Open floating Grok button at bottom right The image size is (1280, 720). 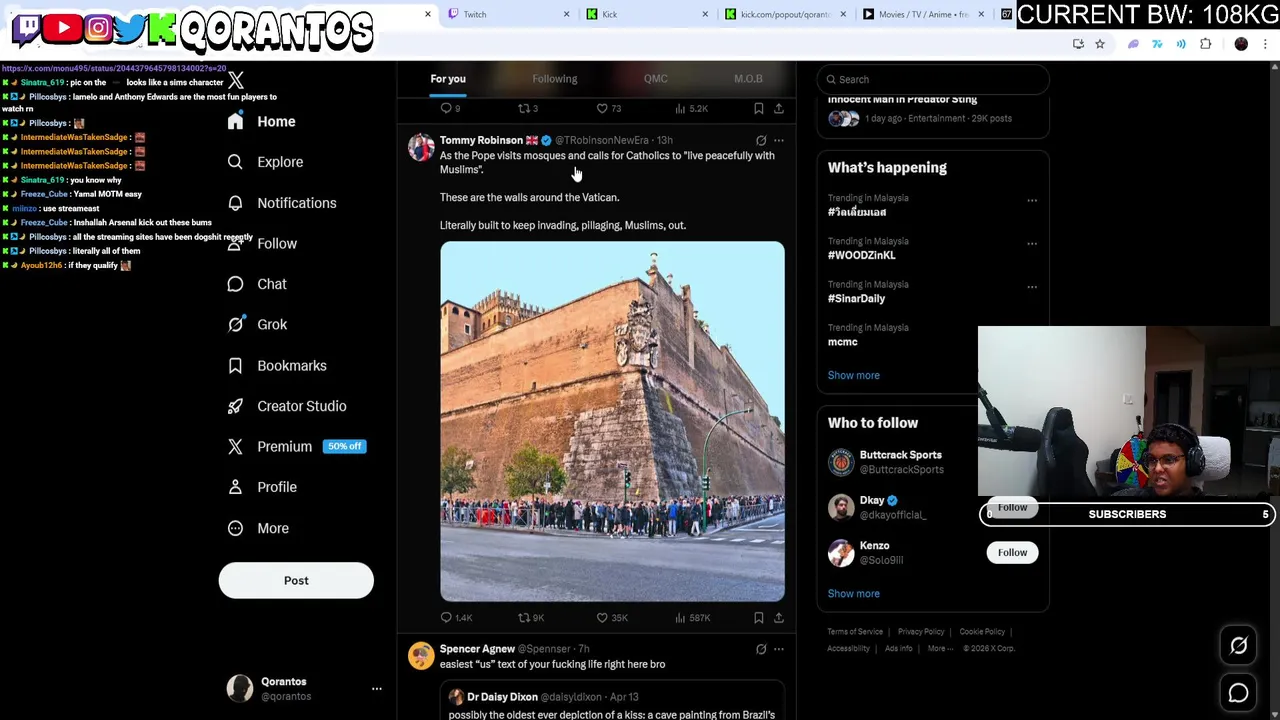[x=1238, y=646]
